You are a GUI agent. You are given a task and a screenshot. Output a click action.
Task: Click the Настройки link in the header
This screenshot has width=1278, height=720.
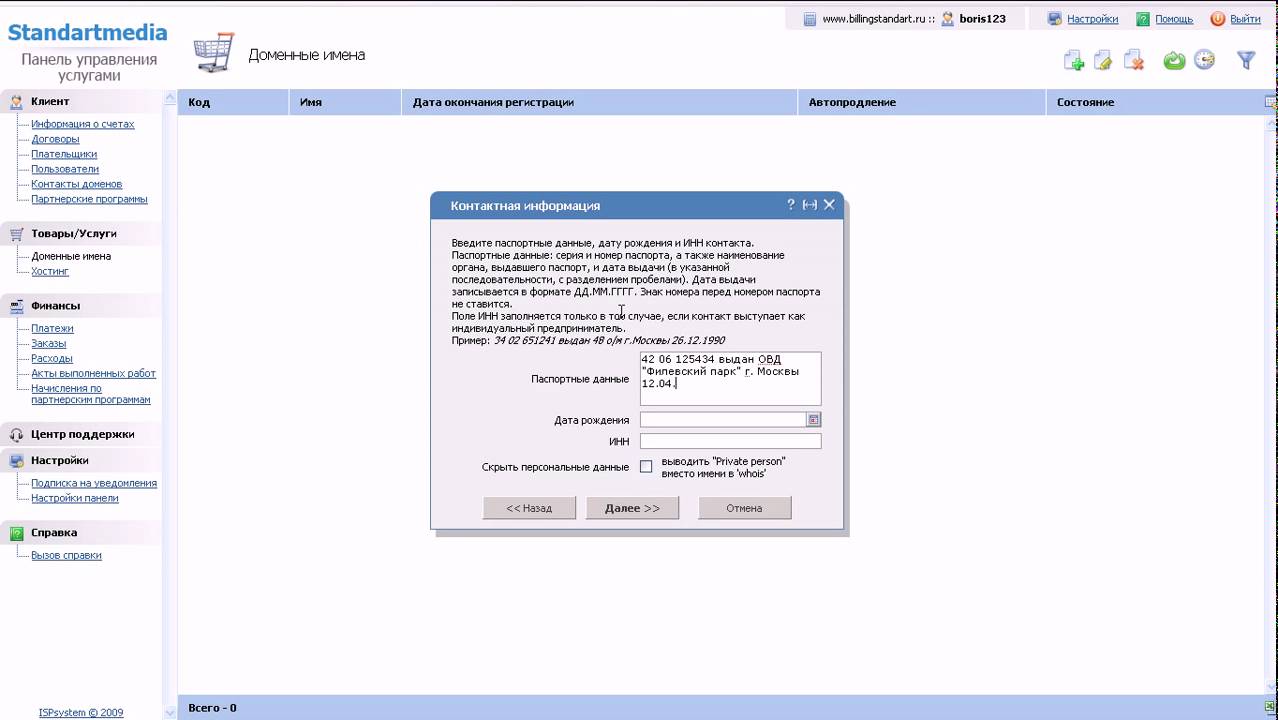[1092, 19]
